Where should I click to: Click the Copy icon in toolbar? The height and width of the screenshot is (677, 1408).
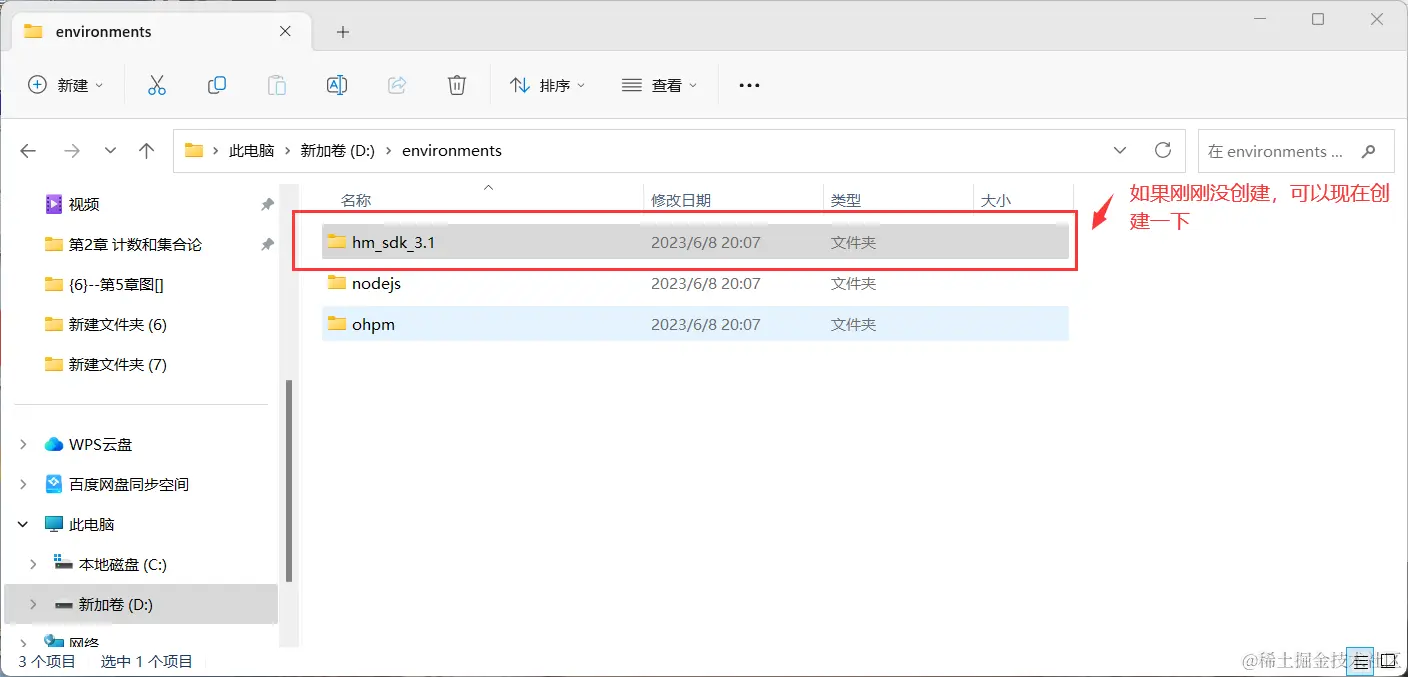[x=217, y=85]
